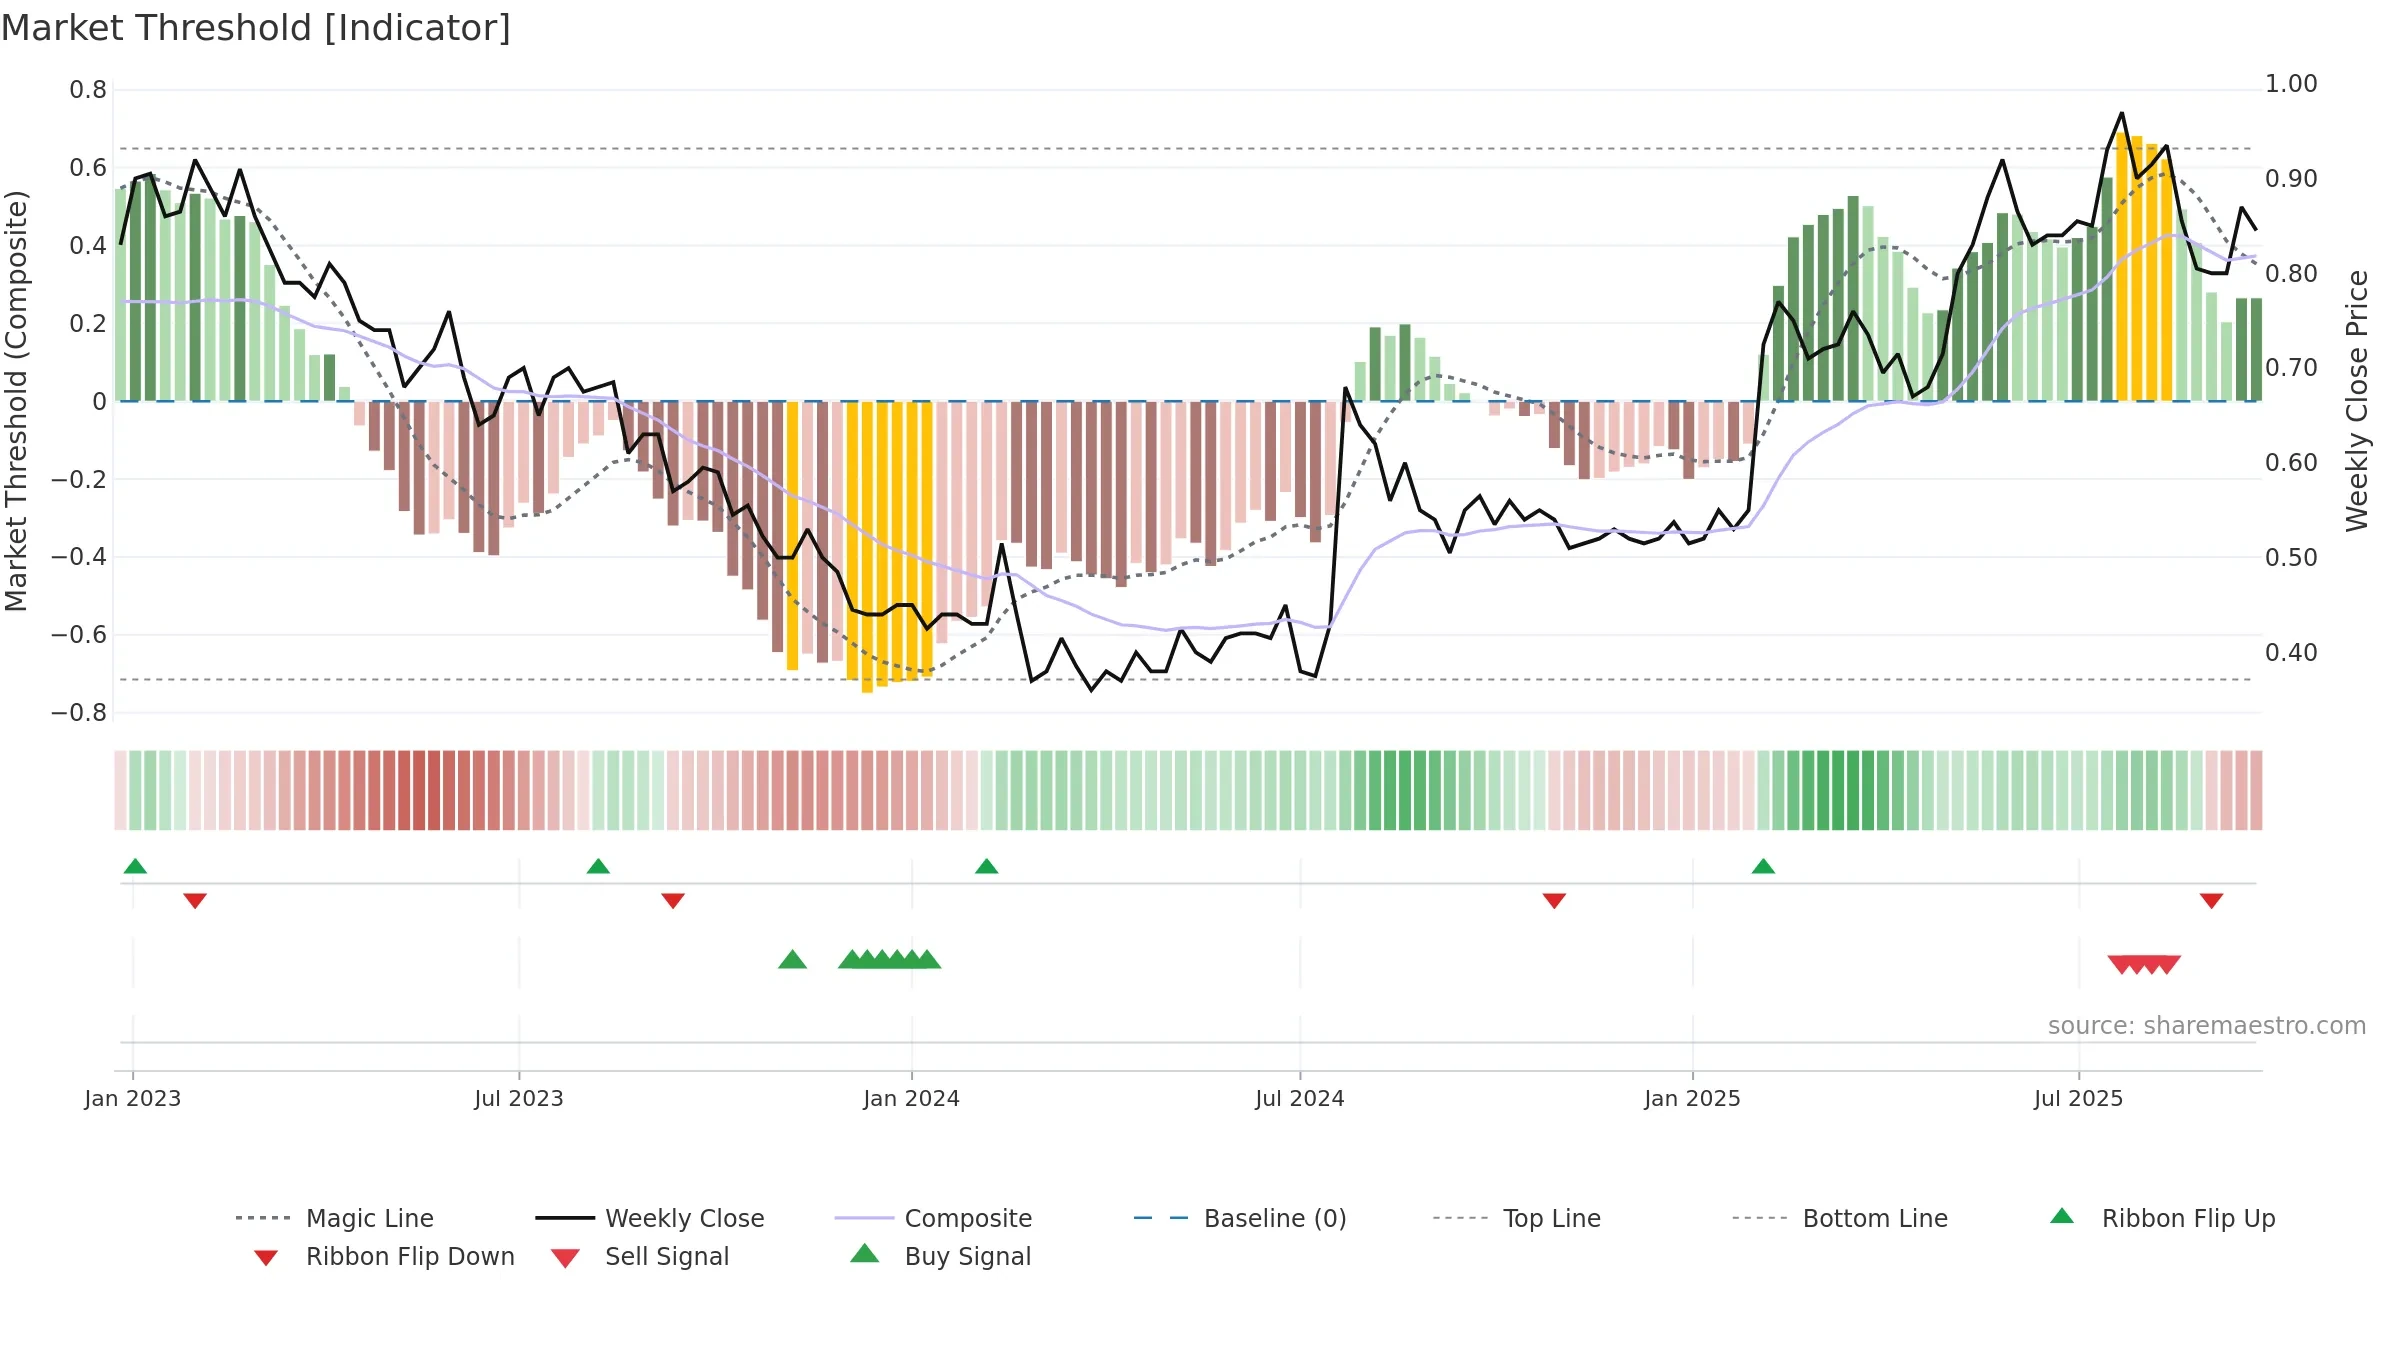The height and width of the screenshot is (1350, 2400).
Task: Toggle the Ribbon Flip Up legend entry
Action: [x=2162, y=1218]
